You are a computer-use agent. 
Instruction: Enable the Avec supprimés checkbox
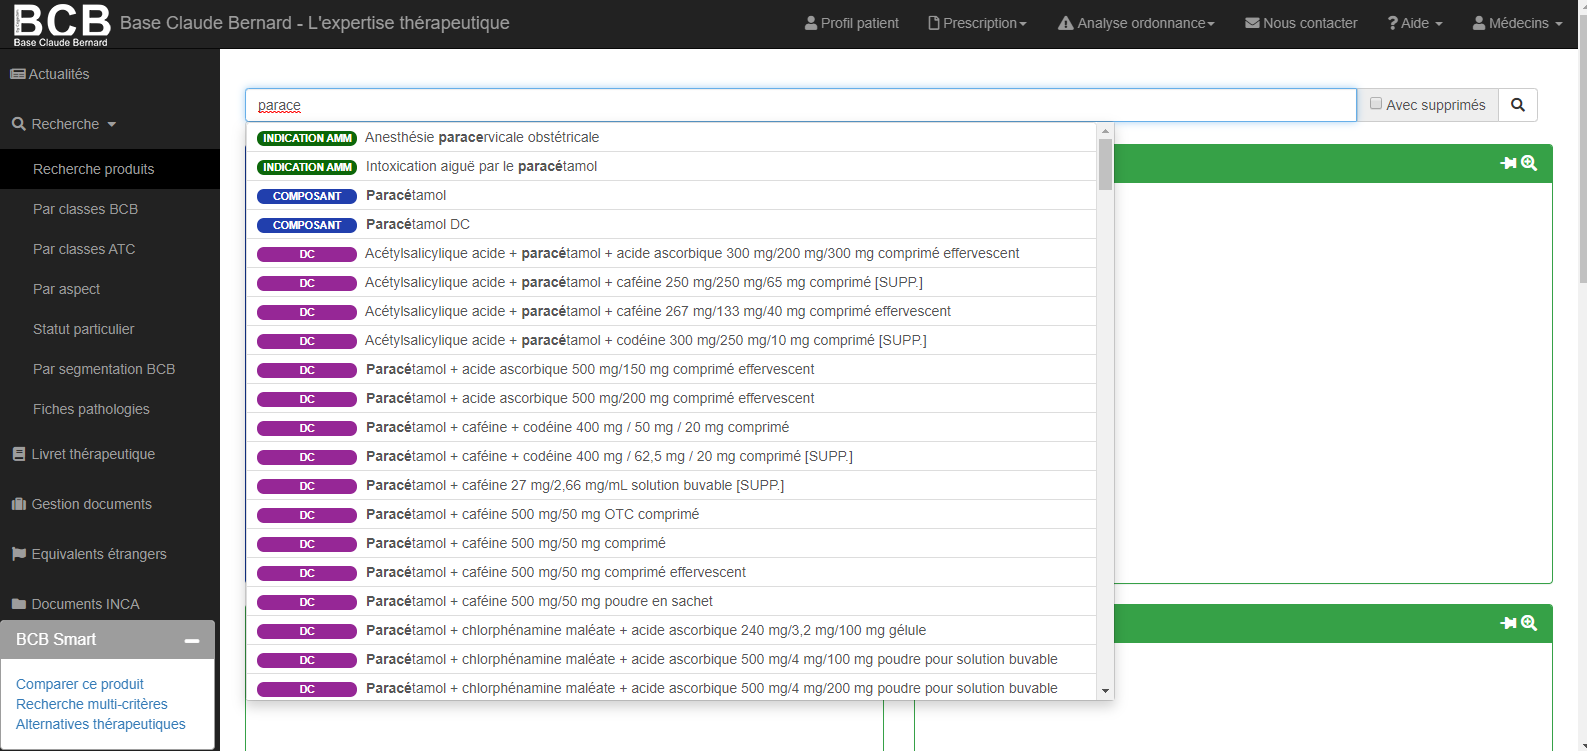coord(1376,104)
